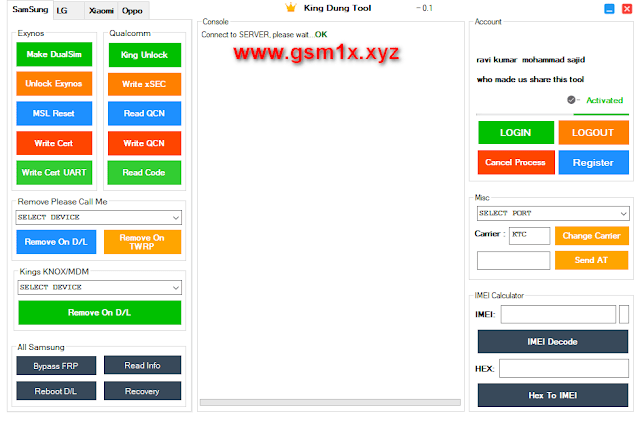Click the account progress bar under Activated
The height and width of the screenshot is (422, 640).
(x=552, y=115)
